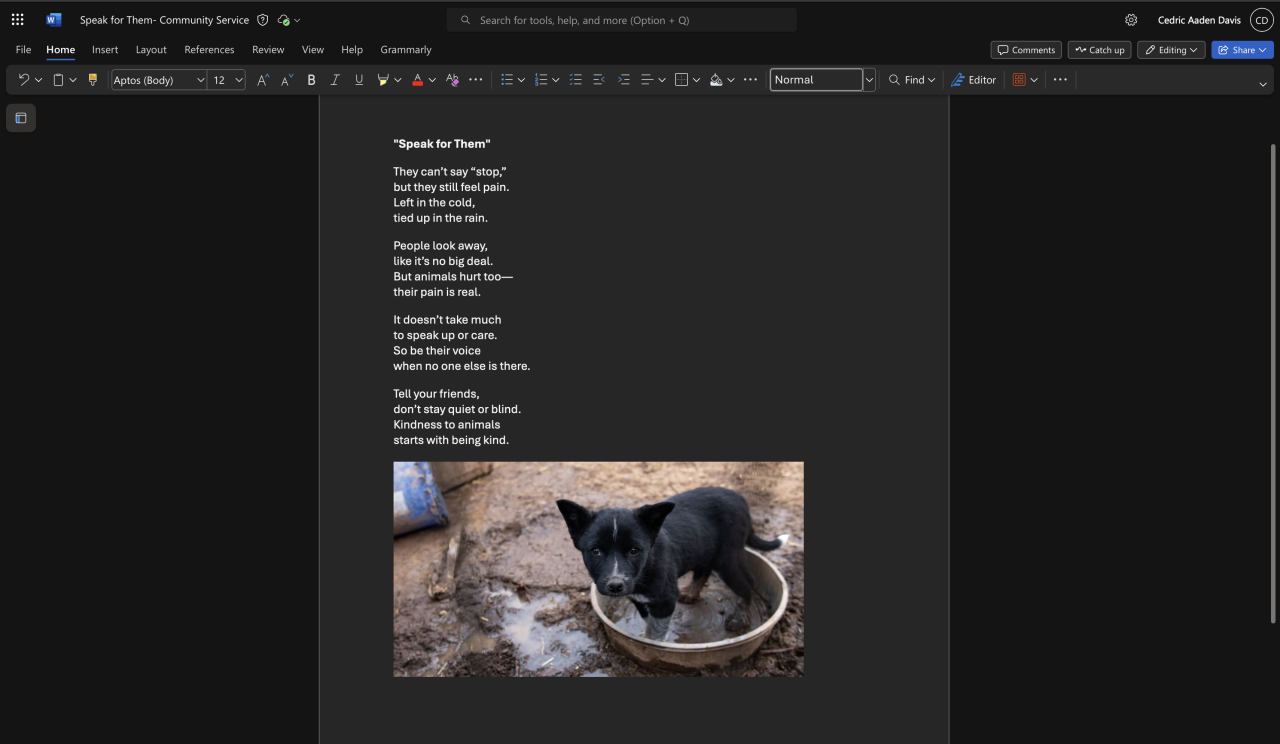The height and width of the screenshot is (744, 1280).
Task: Open the Aptos (Body) font dropdown
Action: point(200,80)
